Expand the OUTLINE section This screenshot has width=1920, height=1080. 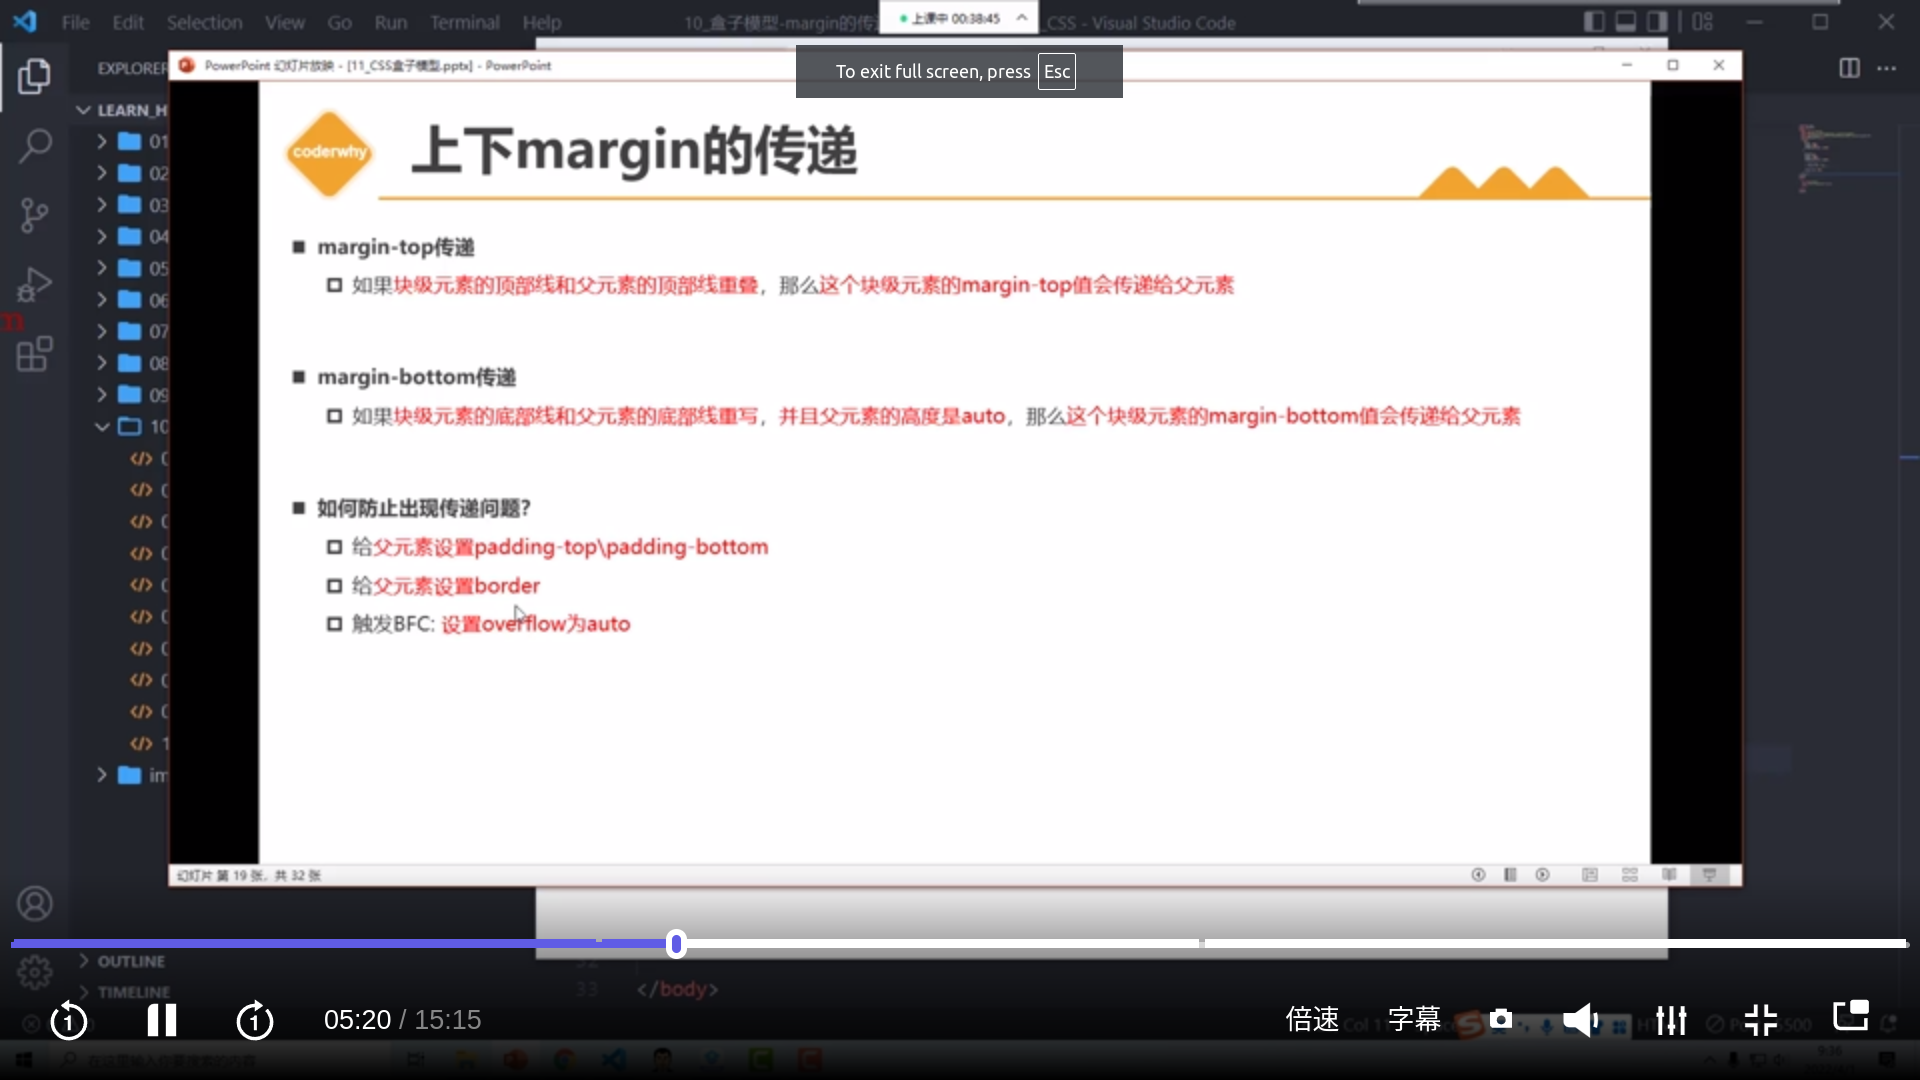click(x=130, y=961)
